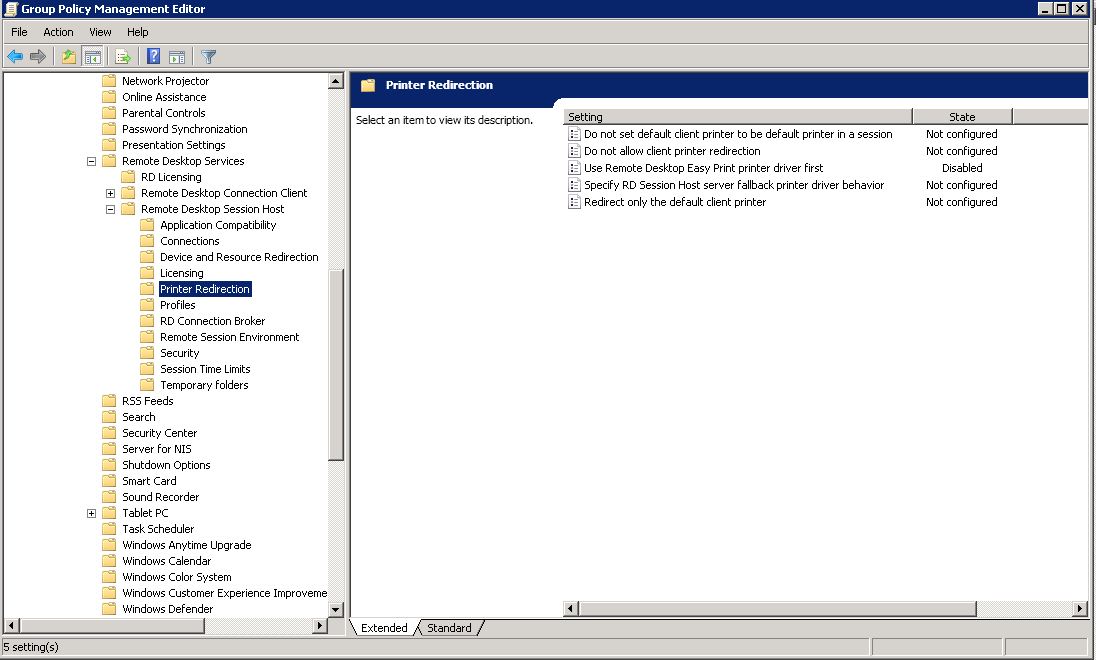Click tree pane horizontal scrollbar right arrow

(x=320, y=625)
